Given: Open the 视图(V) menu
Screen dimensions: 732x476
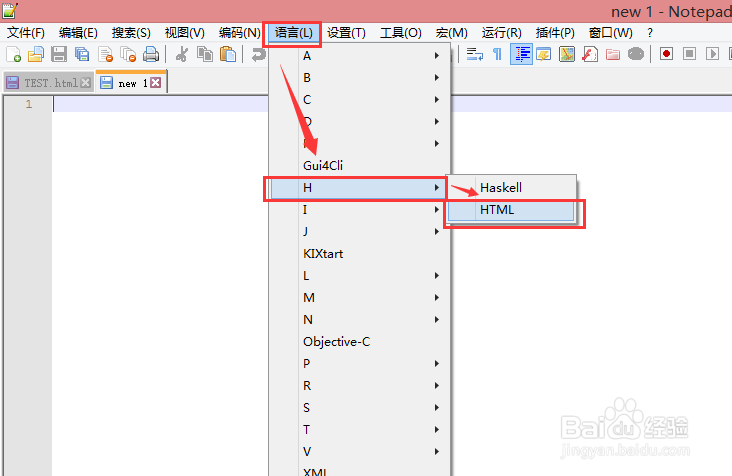Looking at the screenshot, I should pos(184,33).
